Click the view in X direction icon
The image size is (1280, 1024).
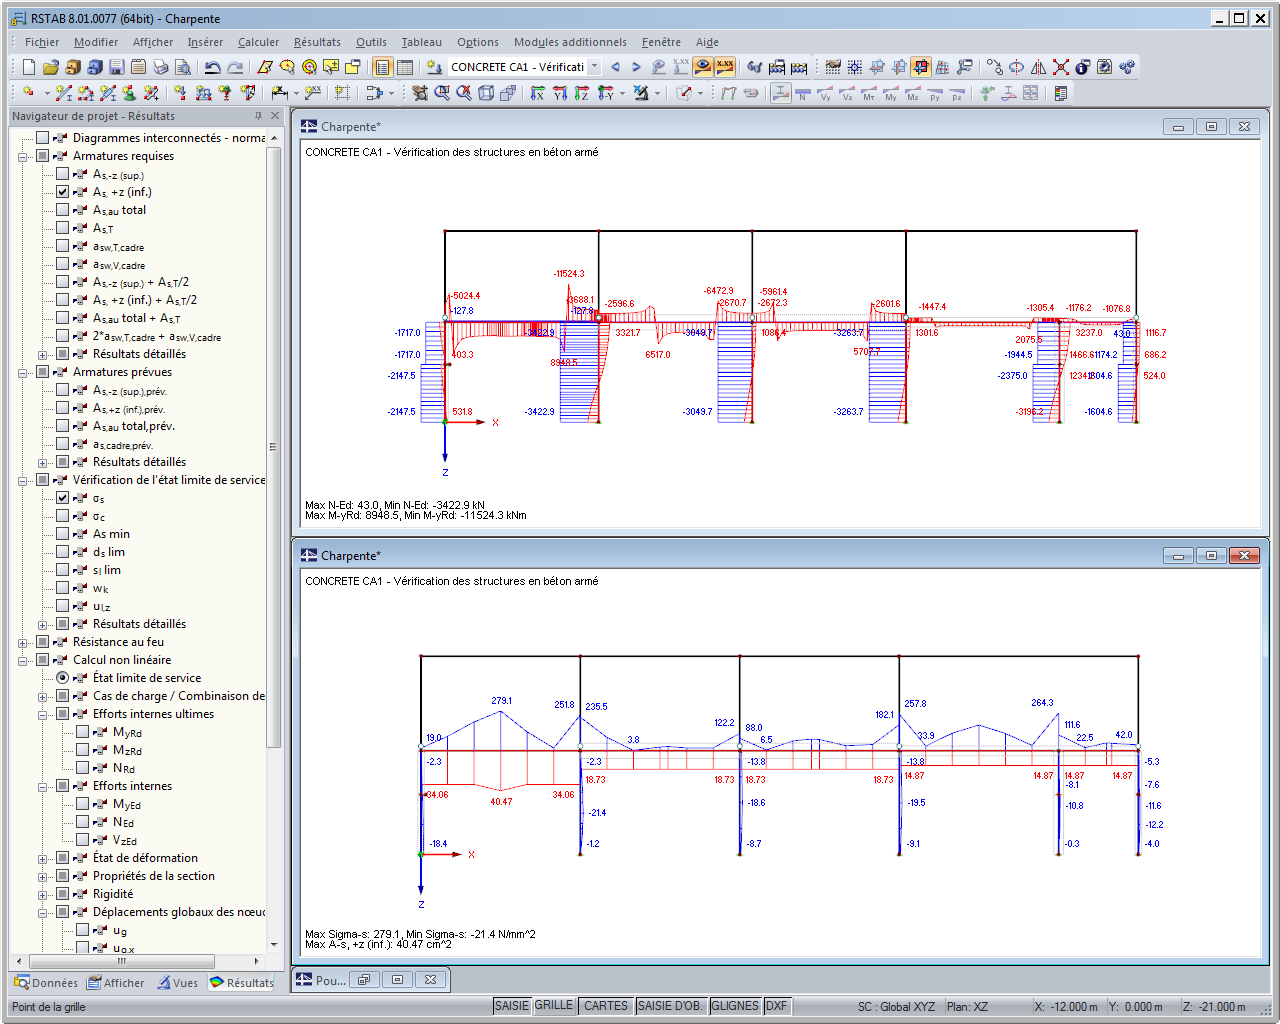pyautogui.click(x=537, y=93)
